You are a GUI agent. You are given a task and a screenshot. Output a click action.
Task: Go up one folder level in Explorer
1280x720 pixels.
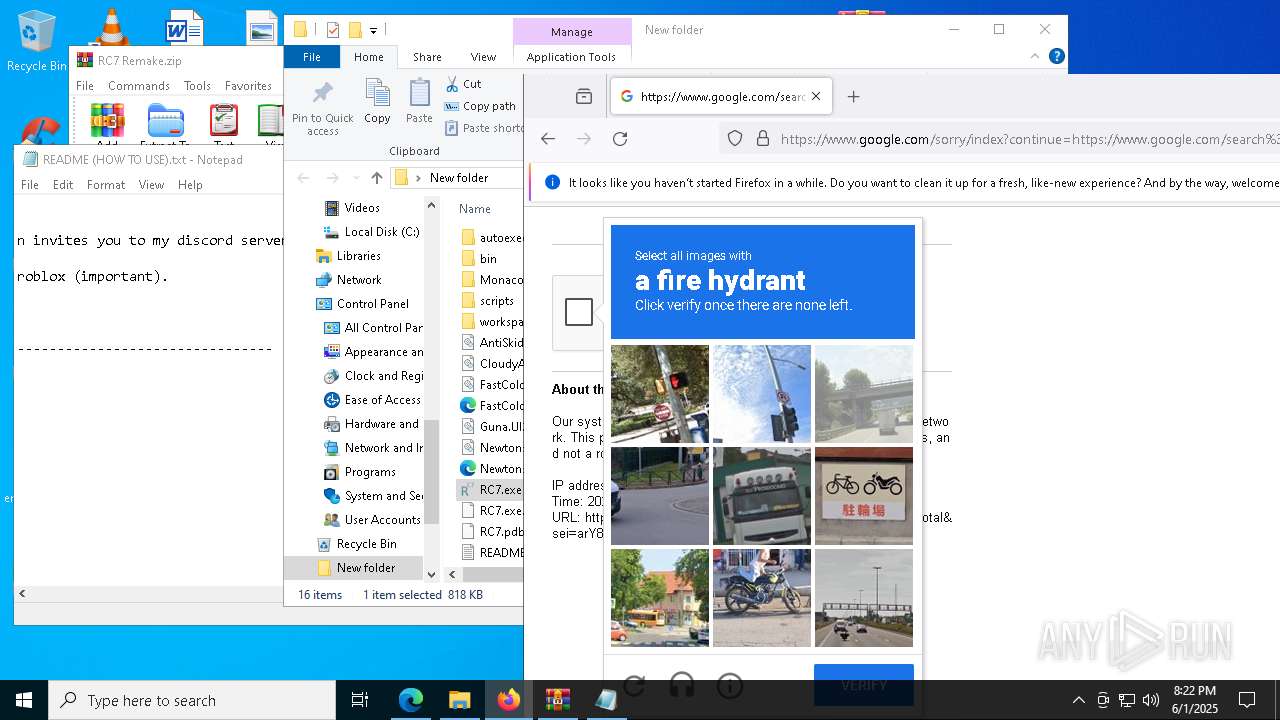[376, 178]
